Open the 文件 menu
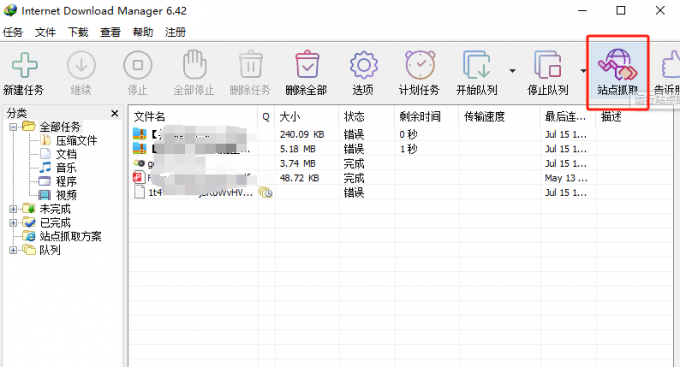Viewport: 680px width, 367px height. click(45, 32)
